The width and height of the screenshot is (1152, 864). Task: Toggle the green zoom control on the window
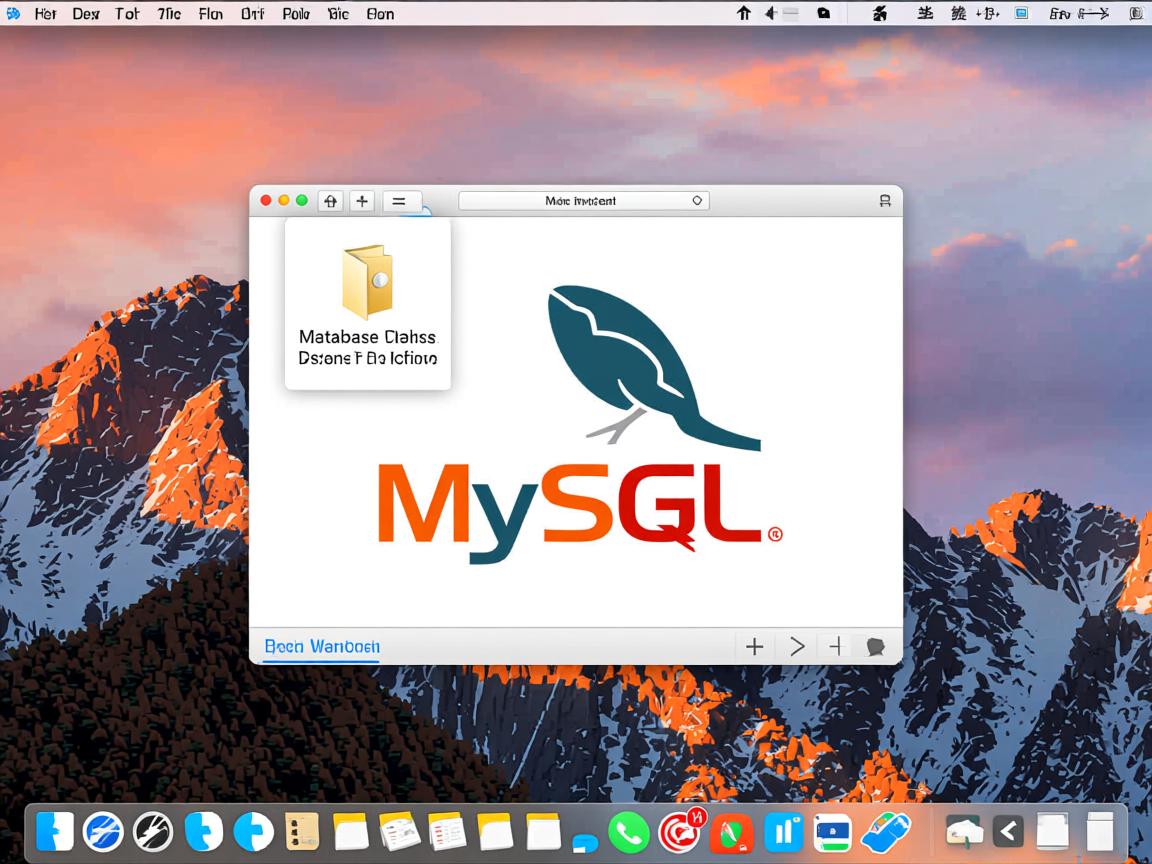(x=302, y=200)
